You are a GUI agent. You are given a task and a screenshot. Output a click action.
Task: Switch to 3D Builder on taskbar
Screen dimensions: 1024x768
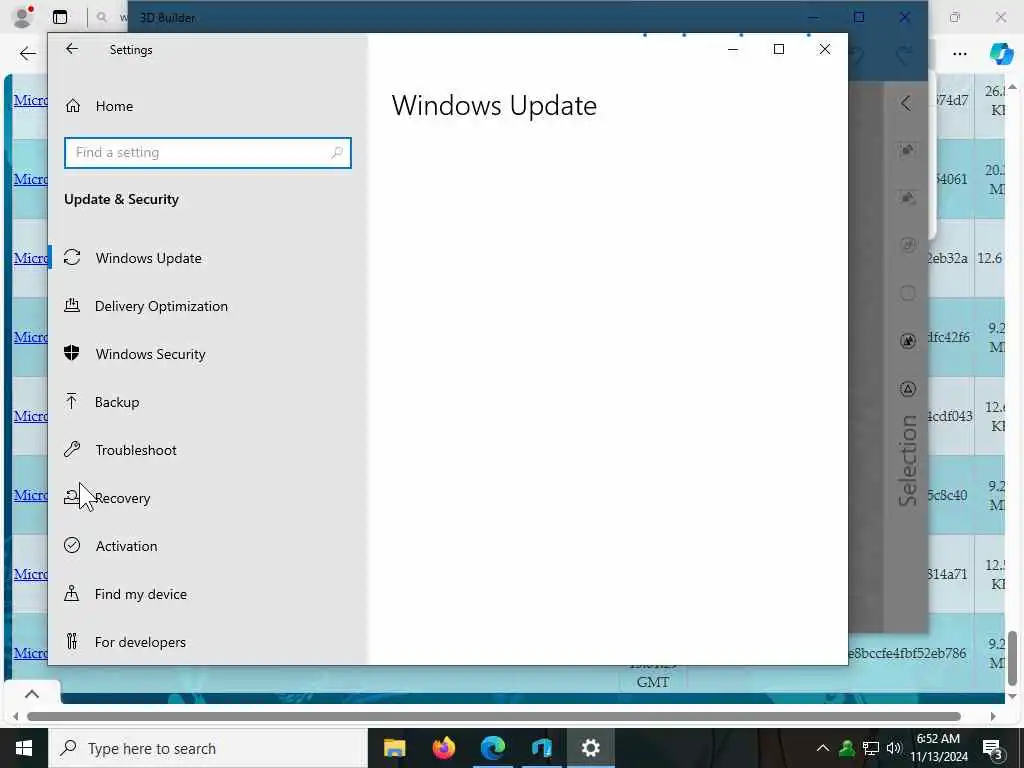tap(542, 748)
